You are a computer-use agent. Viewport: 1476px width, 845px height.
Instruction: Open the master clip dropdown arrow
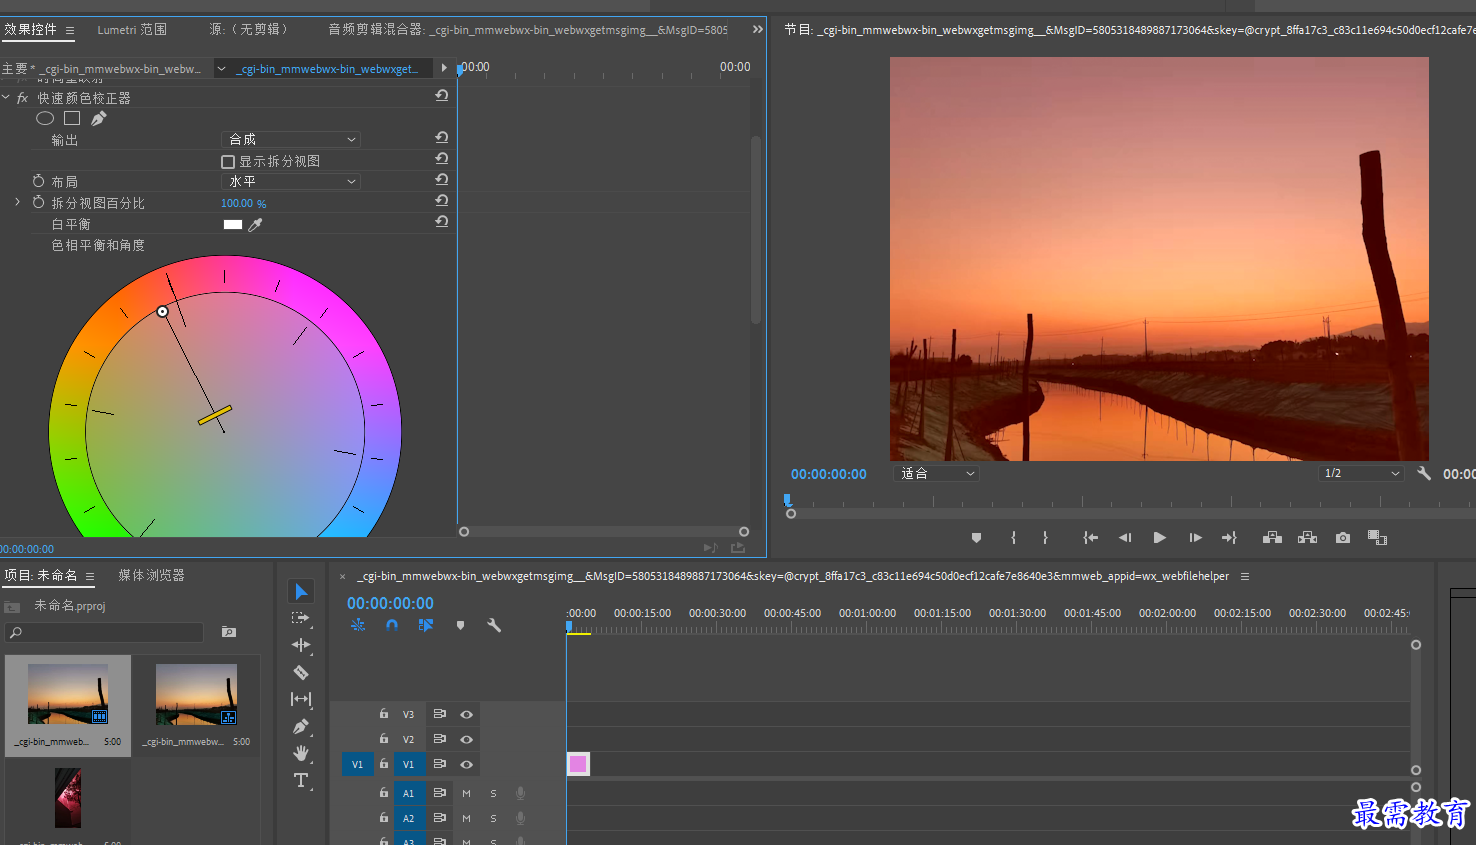(222, 69)
